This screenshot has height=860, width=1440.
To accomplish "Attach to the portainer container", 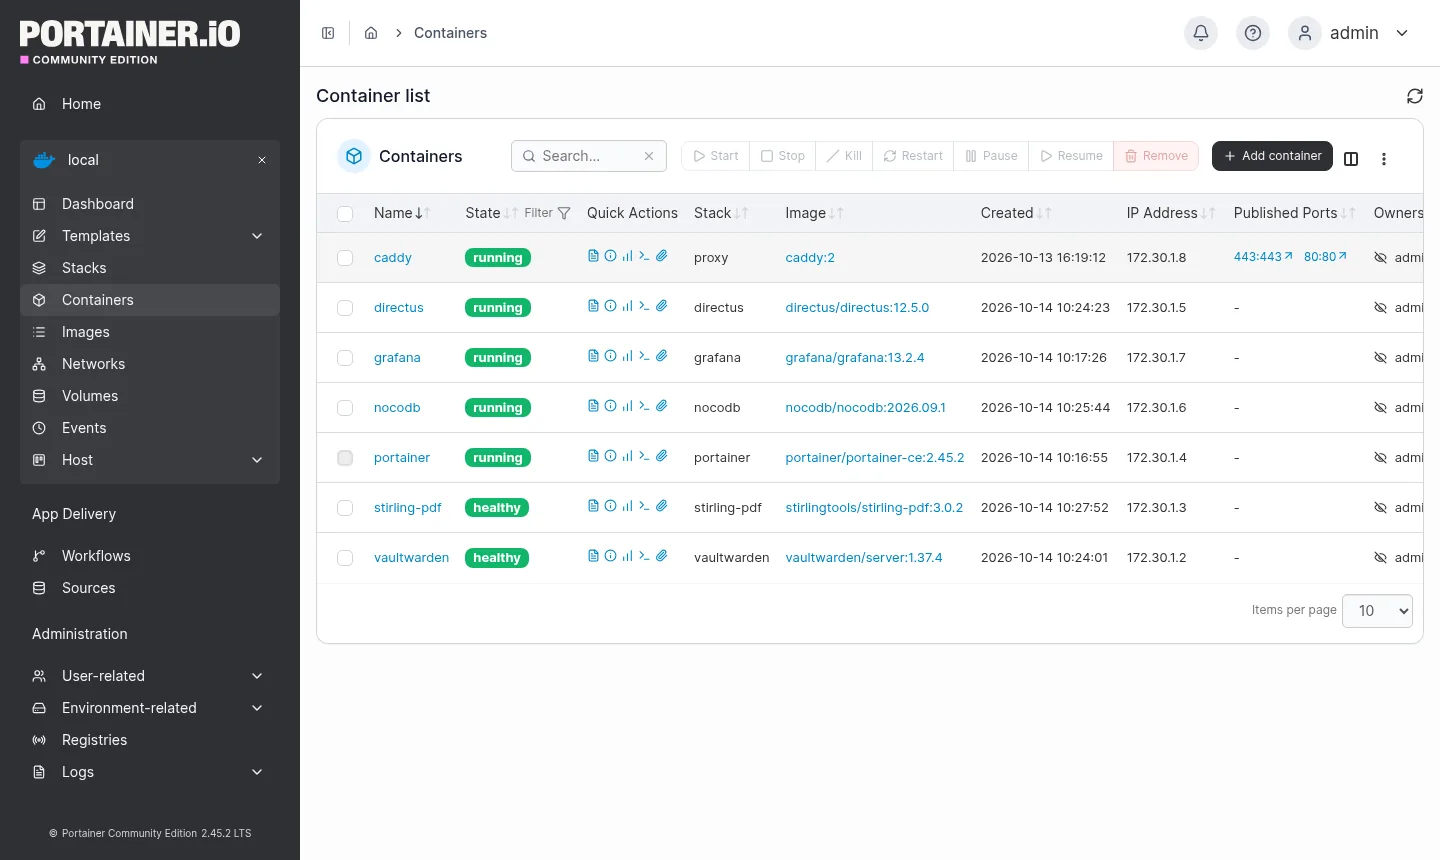I will click(661, 456).
